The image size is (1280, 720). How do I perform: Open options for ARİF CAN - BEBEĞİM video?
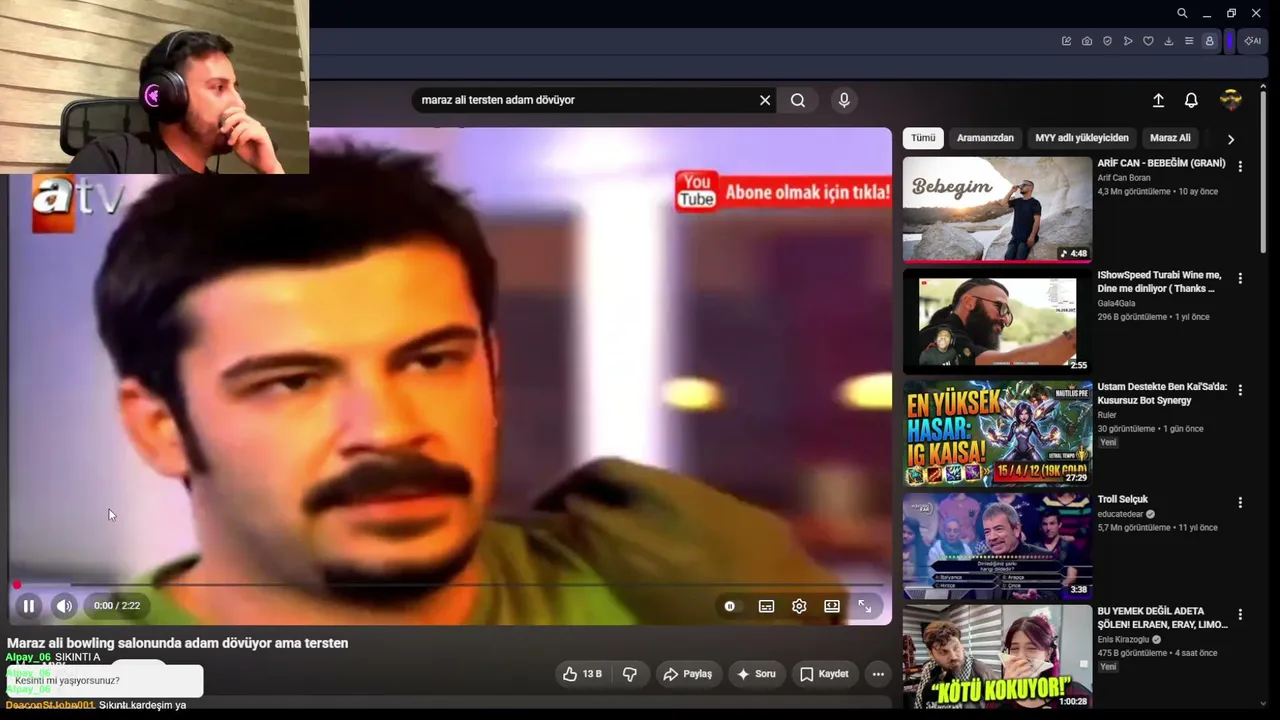pos(1240,166)
